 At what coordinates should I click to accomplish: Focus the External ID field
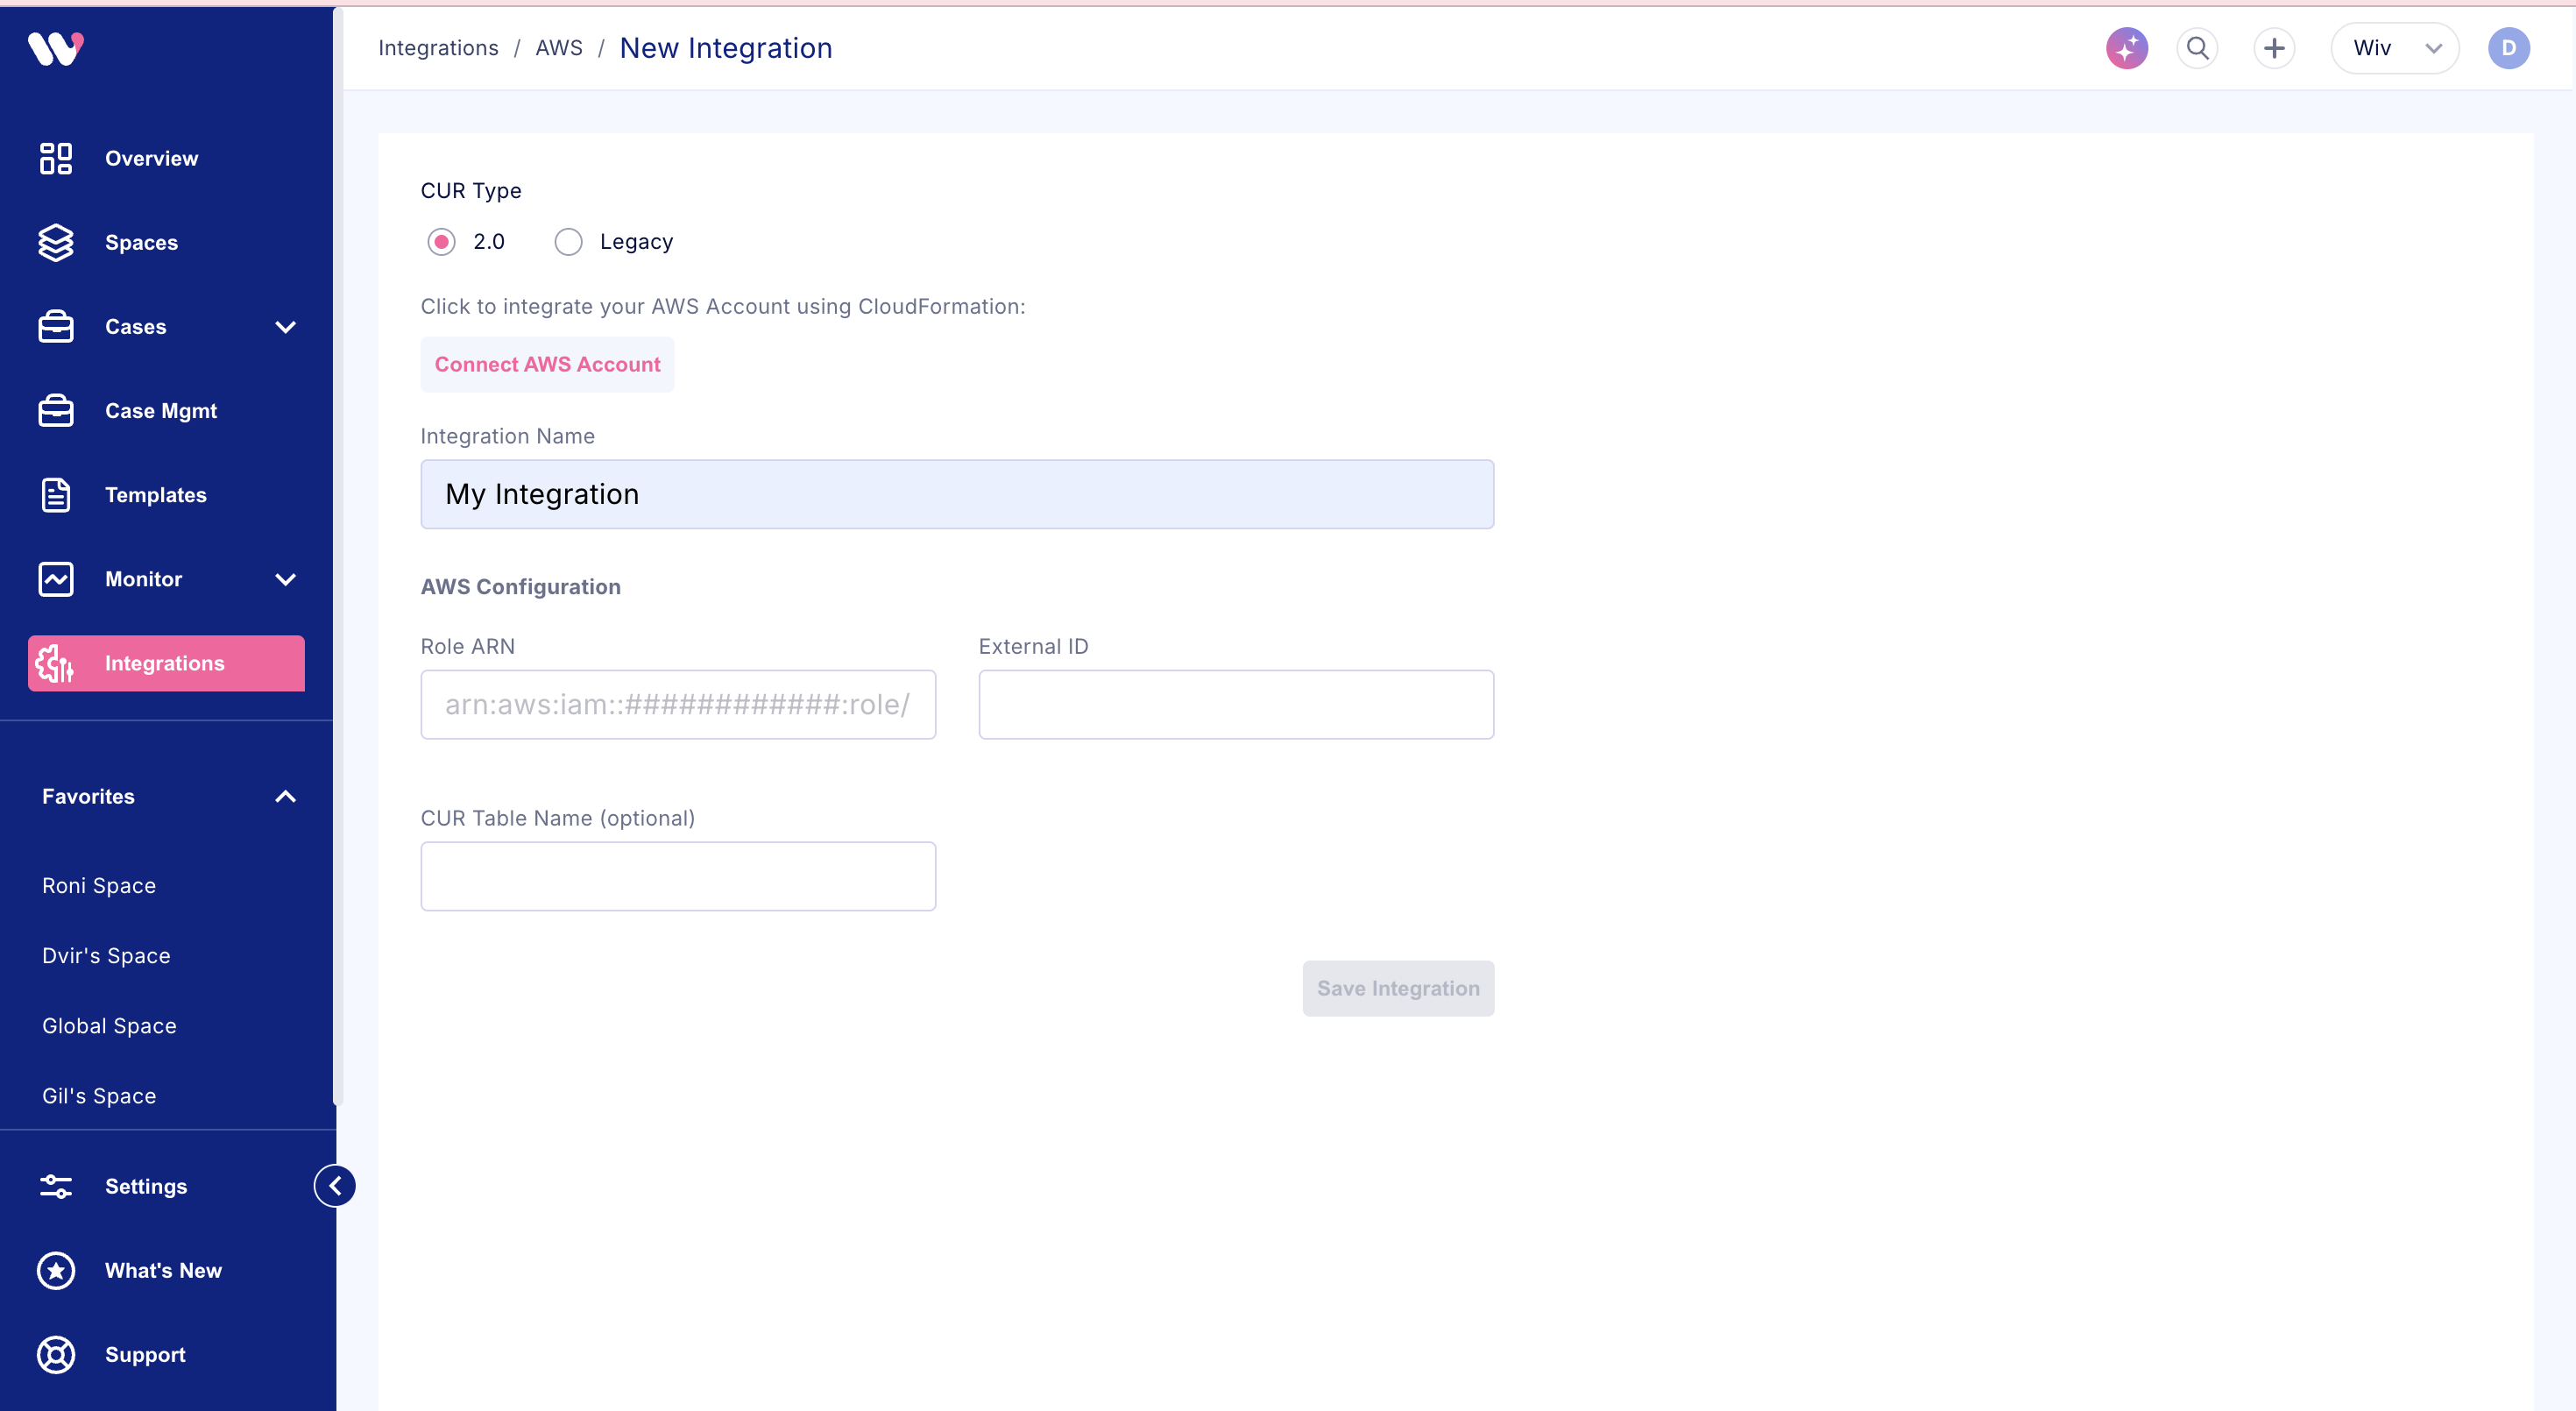pos(1236,704)
